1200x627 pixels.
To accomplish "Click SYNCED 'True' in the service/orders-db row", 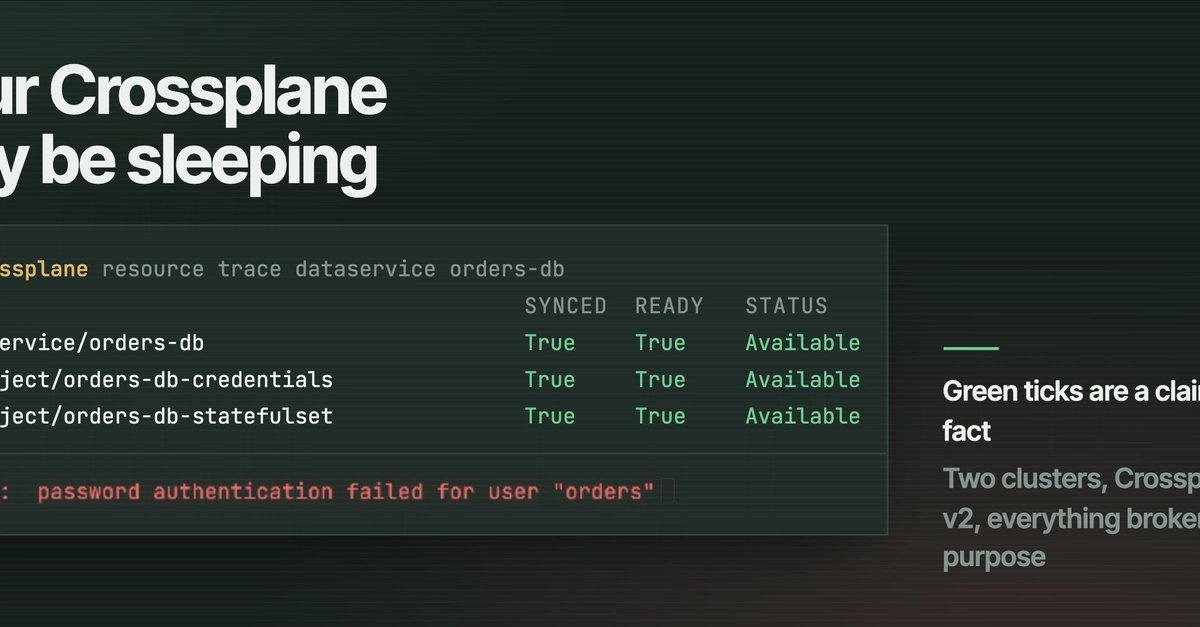I will point(550,343).
